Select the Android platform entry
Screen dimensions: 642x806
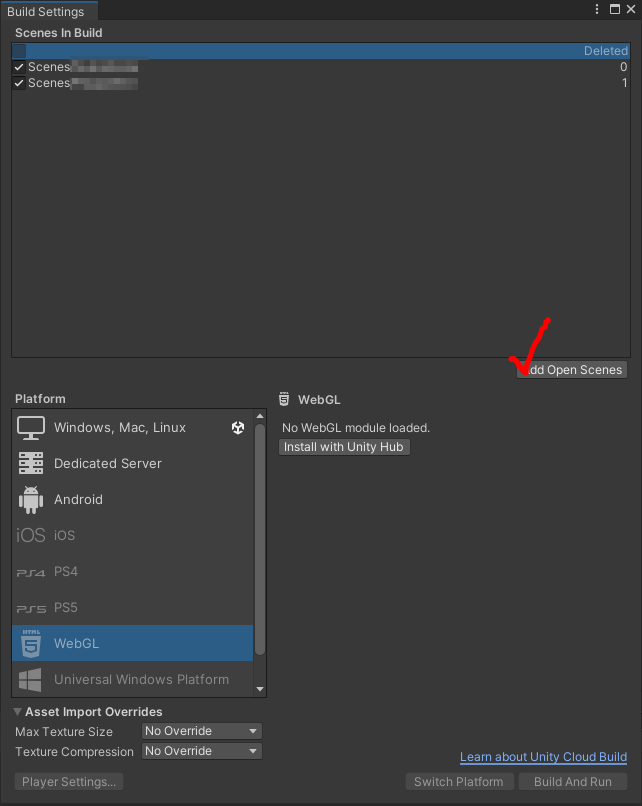point(133,500)
